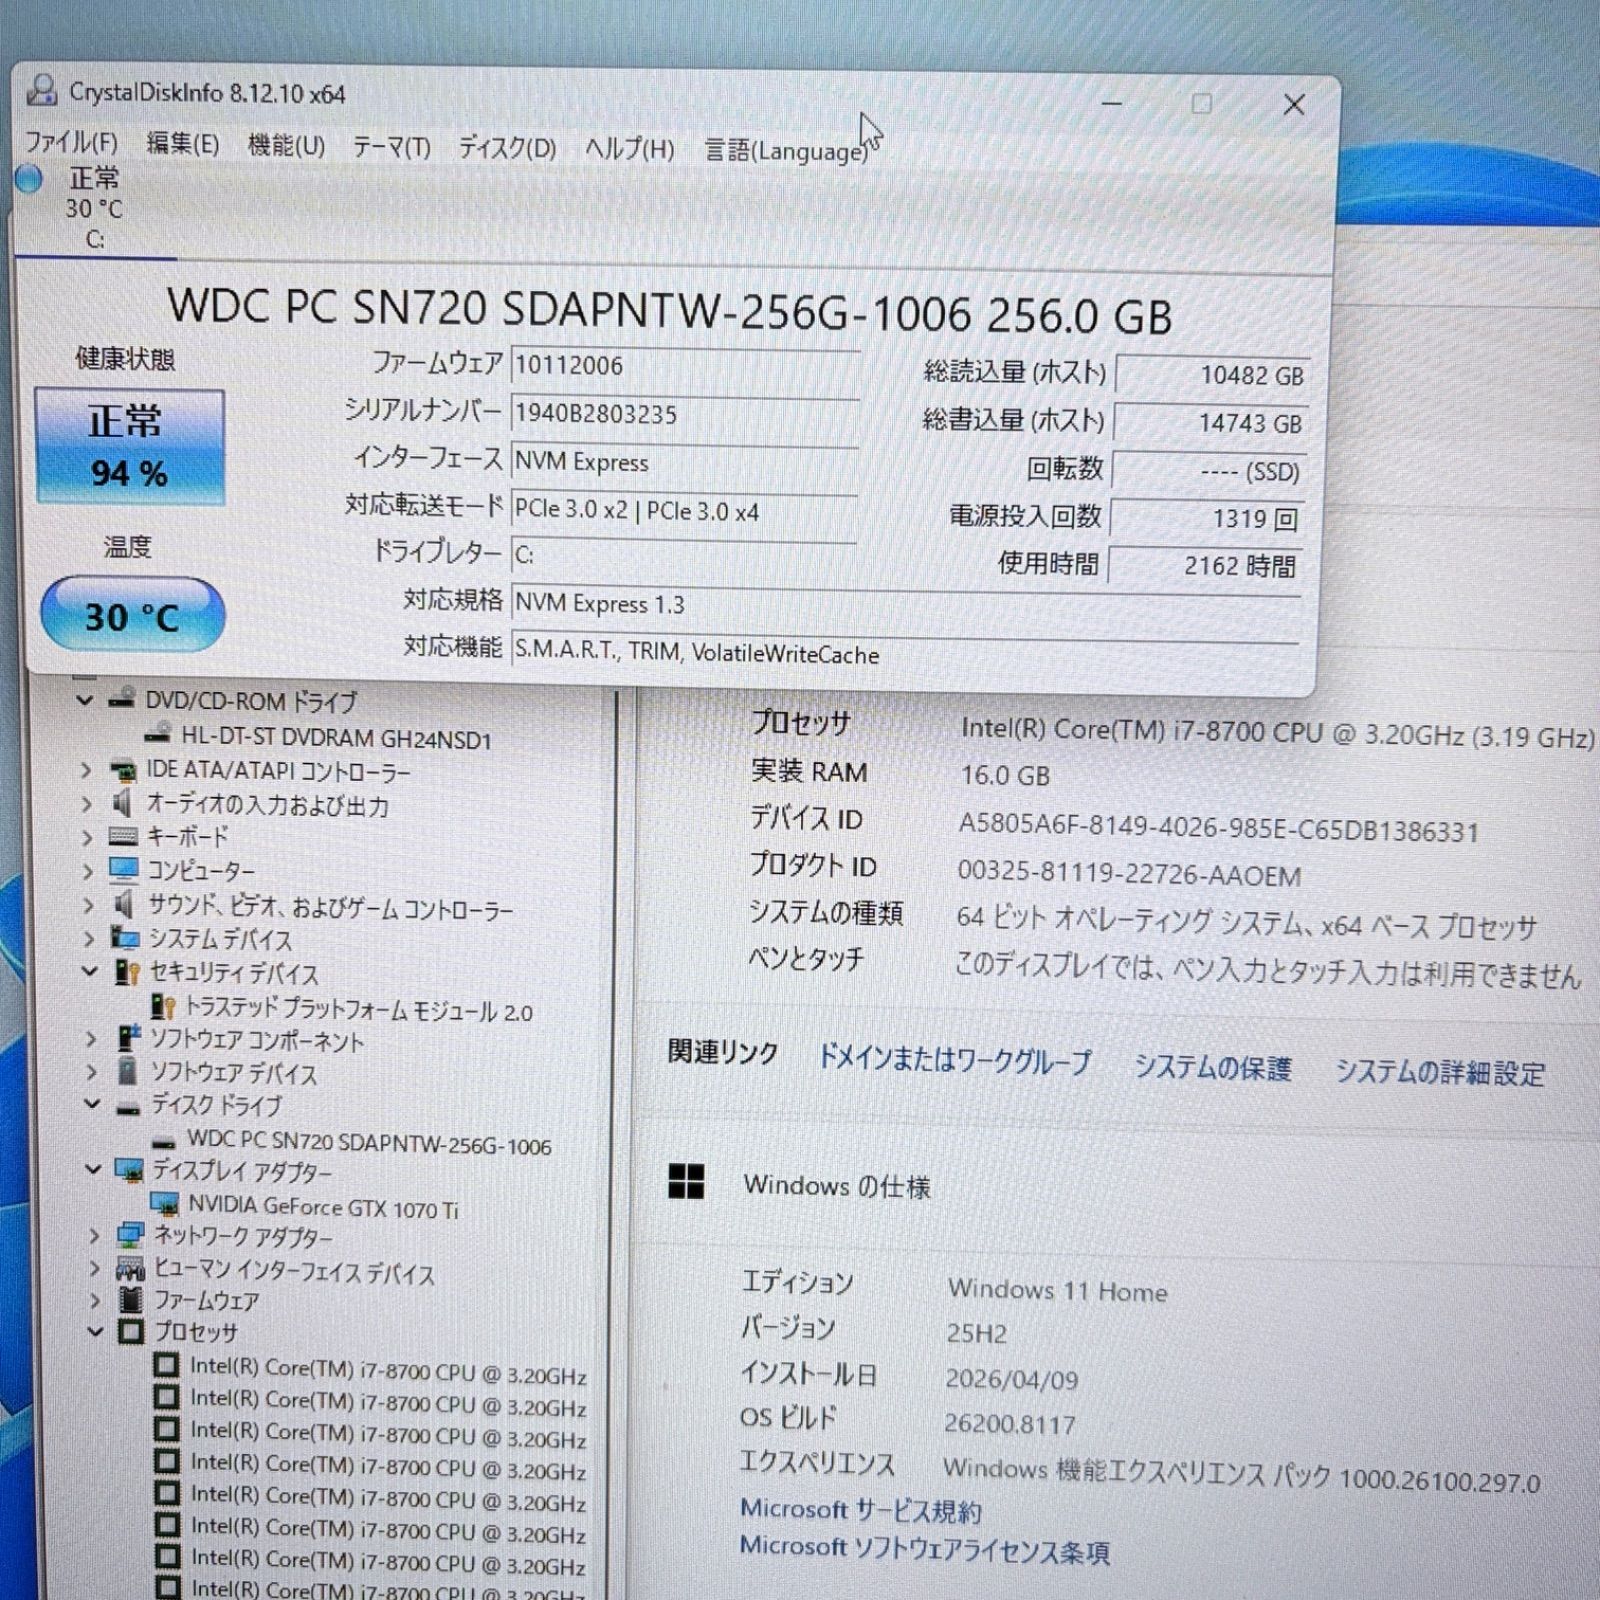Collapse the ディスプレイ アダプター node
Image resolution: width=1600 pixels, height=1600 pixels.
pyautogui.click(x=93, y=1168)
